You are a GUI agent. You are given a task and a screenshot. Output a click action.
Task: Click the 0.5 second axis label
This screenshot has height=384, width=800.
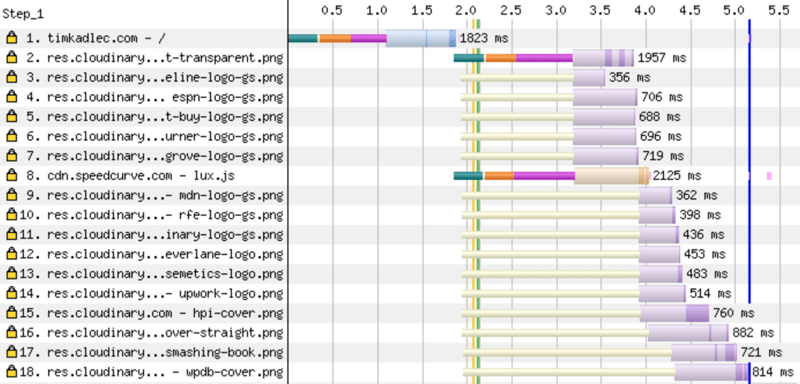tap(332, 10)
